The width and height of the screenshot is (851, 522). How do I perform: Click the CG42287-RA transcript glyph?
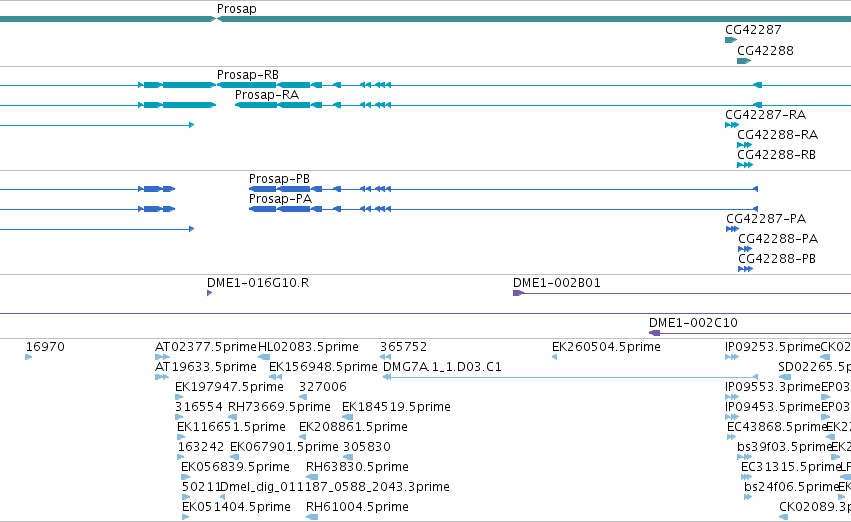[x=732, y=125]
